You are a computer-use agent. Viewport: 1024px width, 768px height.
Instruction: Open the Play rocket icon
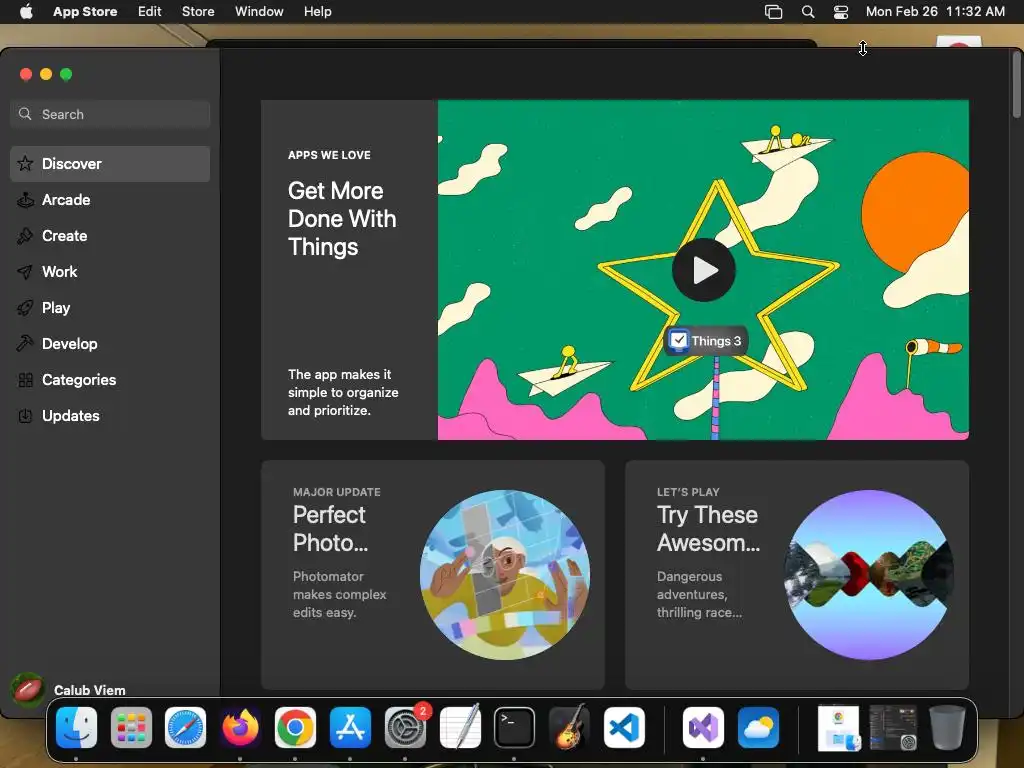25,308
